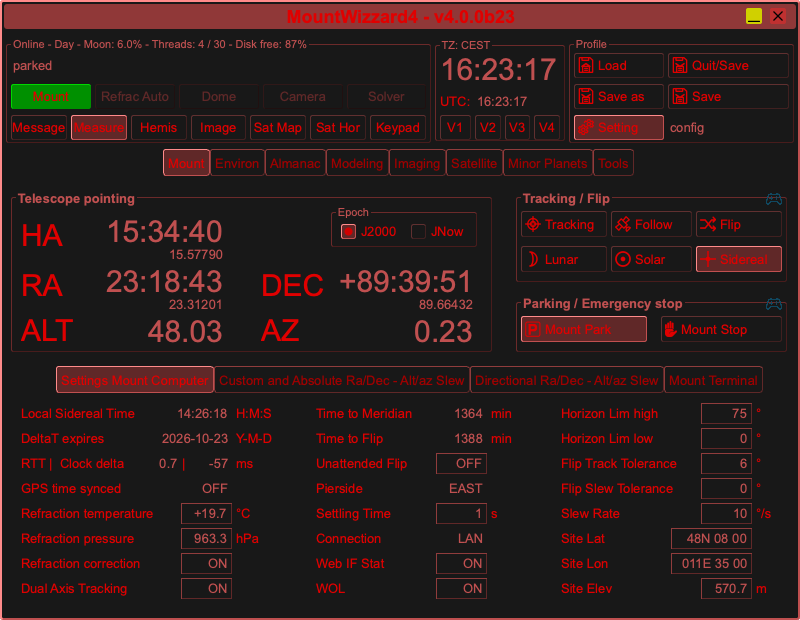This screenshot has width=800, height=620.
Task: Load a profile
Action: (x=618, y=65)
